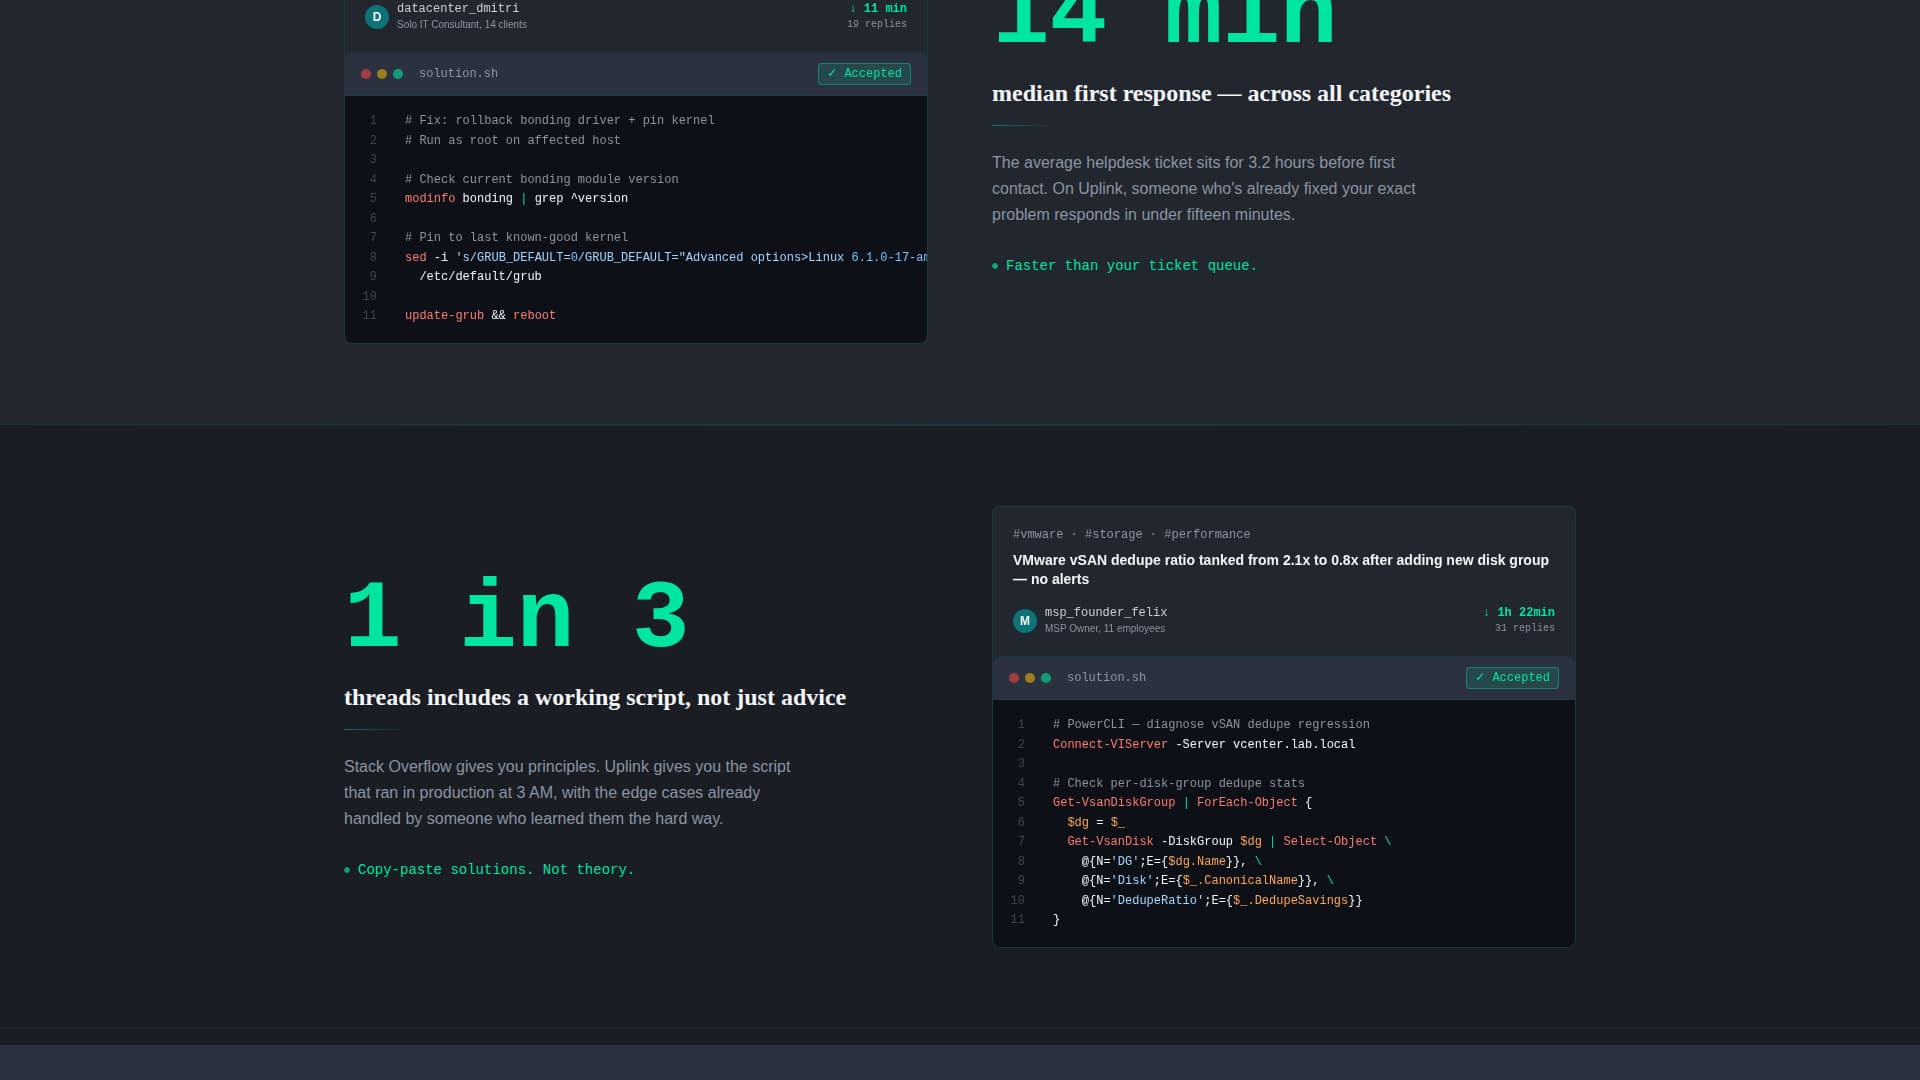Select the solution.sh tab on the vSAN code card
The height and width of the screenshot is (1080, 1920).
(1106, 677)
